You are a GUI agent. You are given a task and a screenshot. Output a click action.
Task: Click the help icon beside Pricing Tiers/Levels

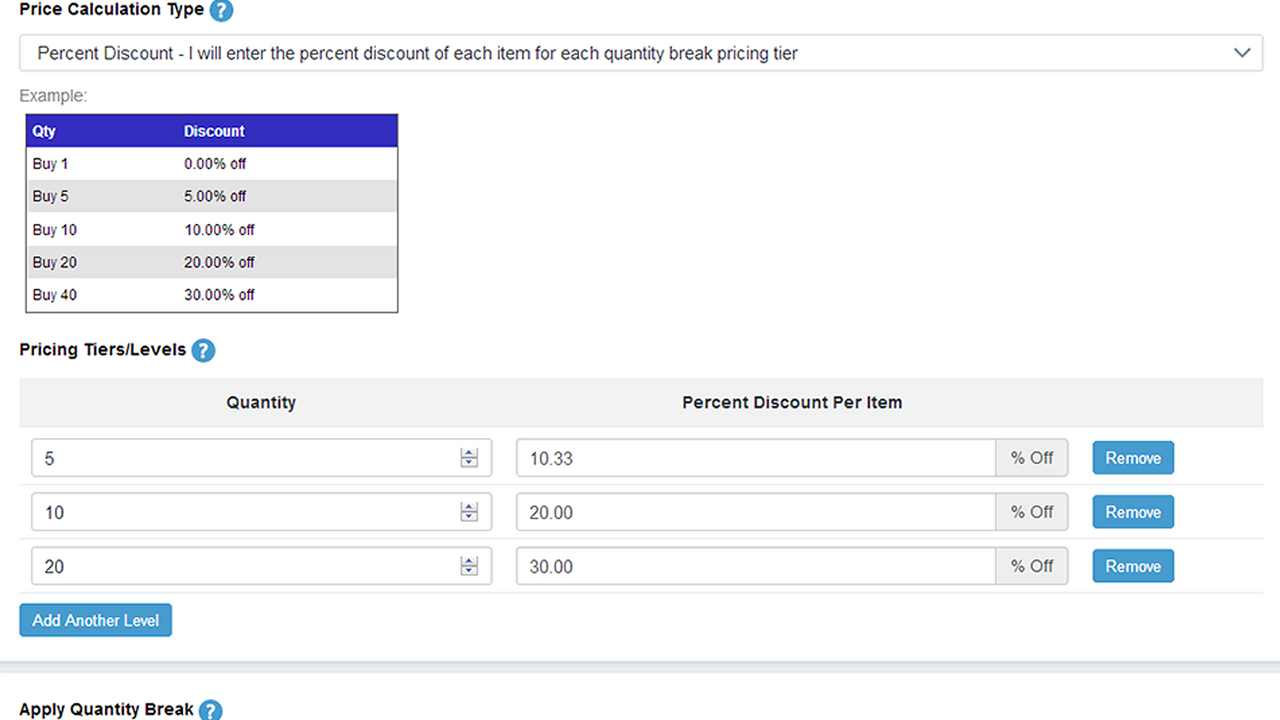point(203,350)
